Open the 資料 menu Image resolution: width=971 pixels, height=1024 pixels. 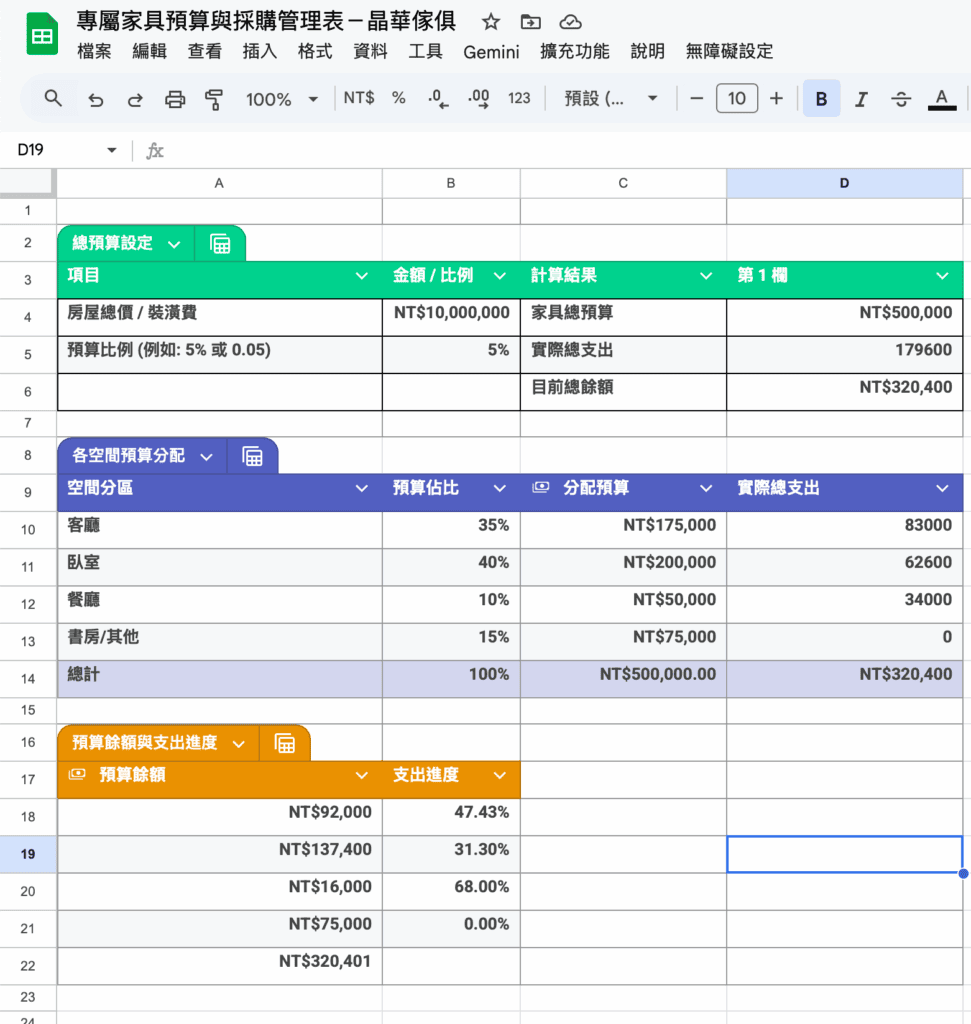point(370,52)
